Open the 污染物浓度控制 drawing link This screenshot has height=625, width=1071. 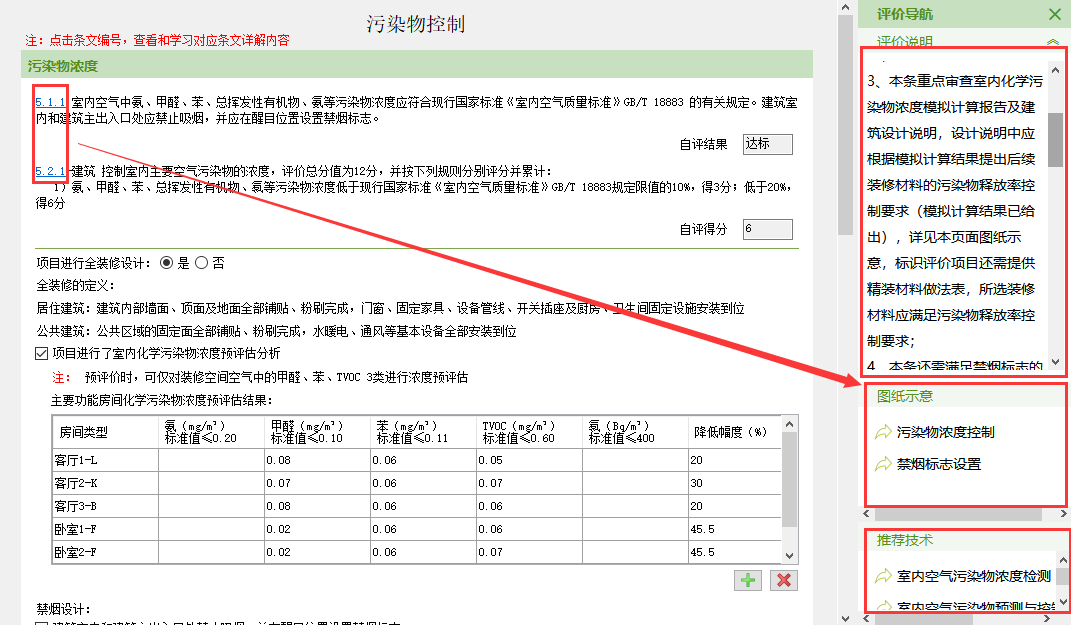pos(945,433)
